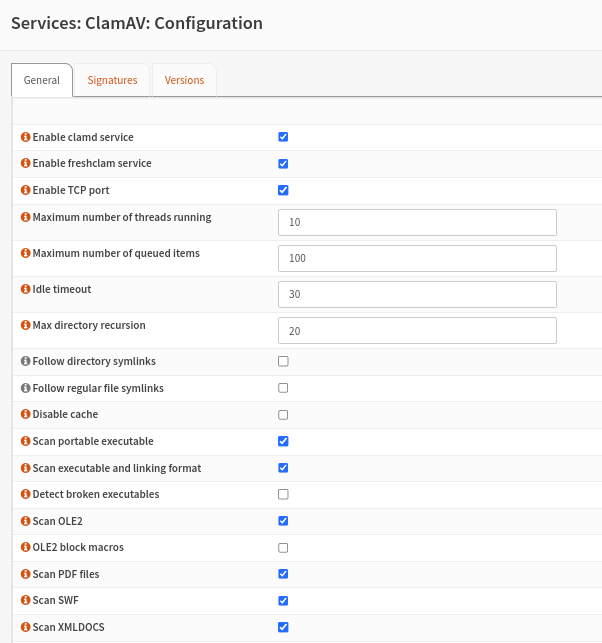Show help for Detect broken executables
Screen dimensions: 602x643
pyautogui.click(x=26, y=494)
